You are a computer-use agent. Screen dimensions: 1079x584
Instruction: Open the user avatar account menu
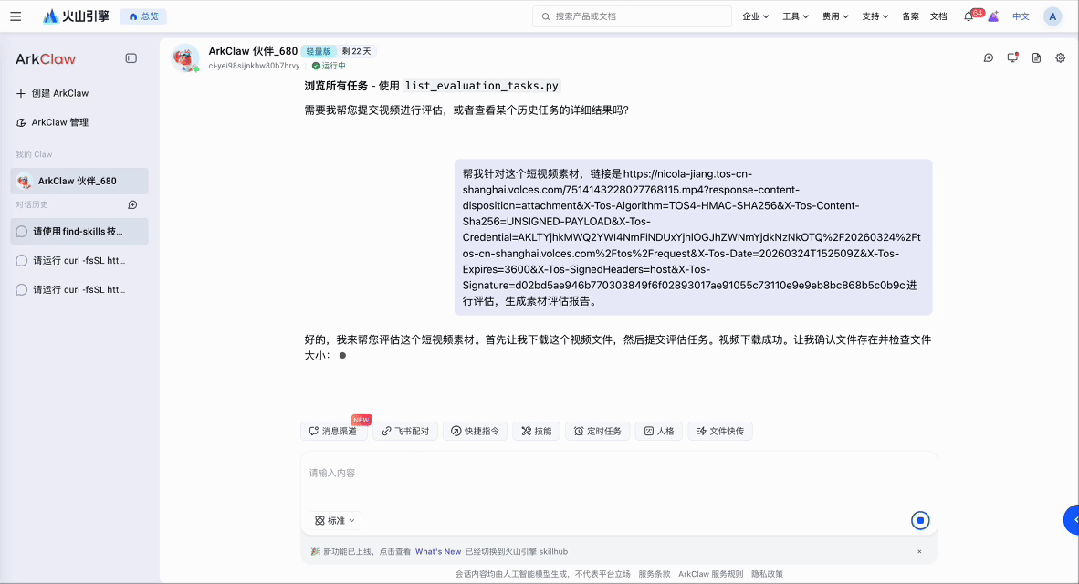1052,17
